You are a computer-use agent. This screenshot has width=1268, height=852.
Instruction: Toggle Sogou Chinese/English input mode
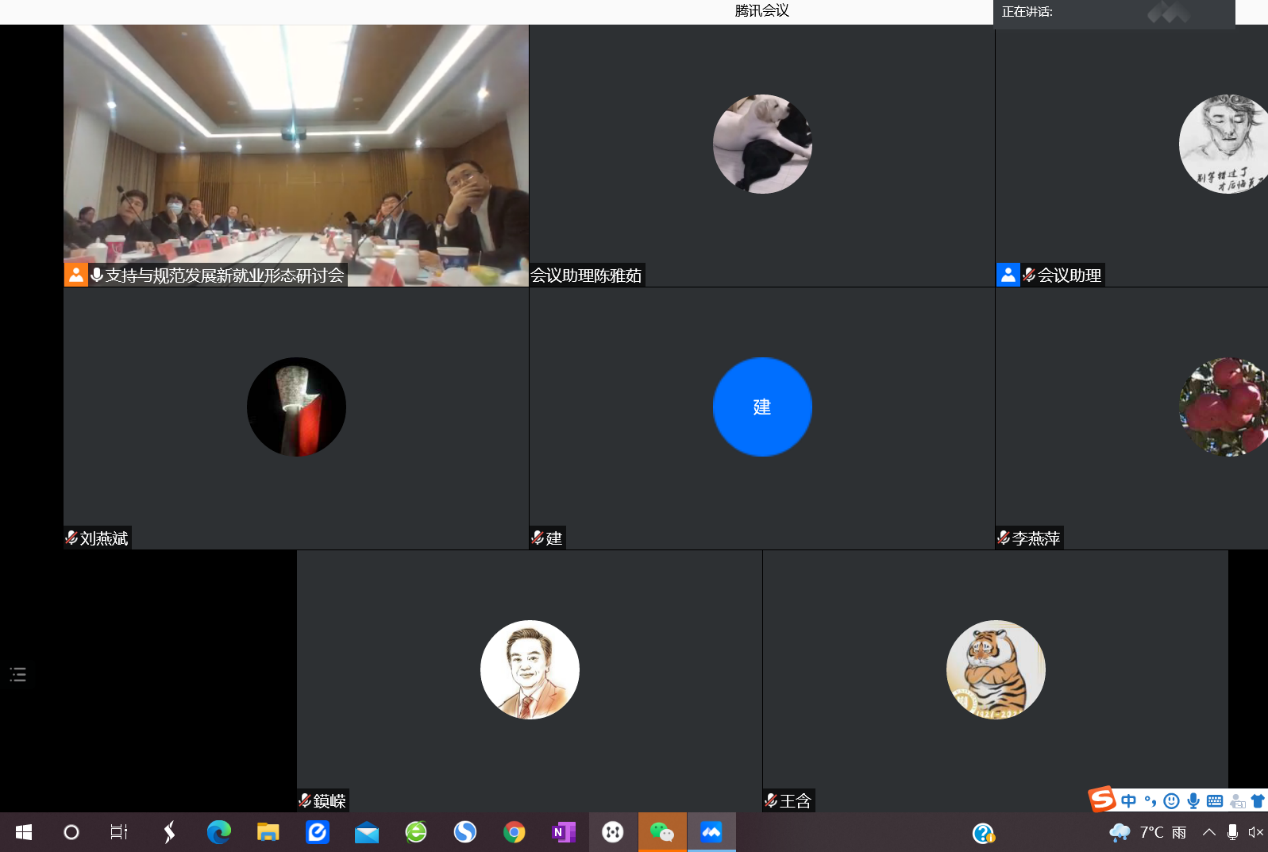1129,800
